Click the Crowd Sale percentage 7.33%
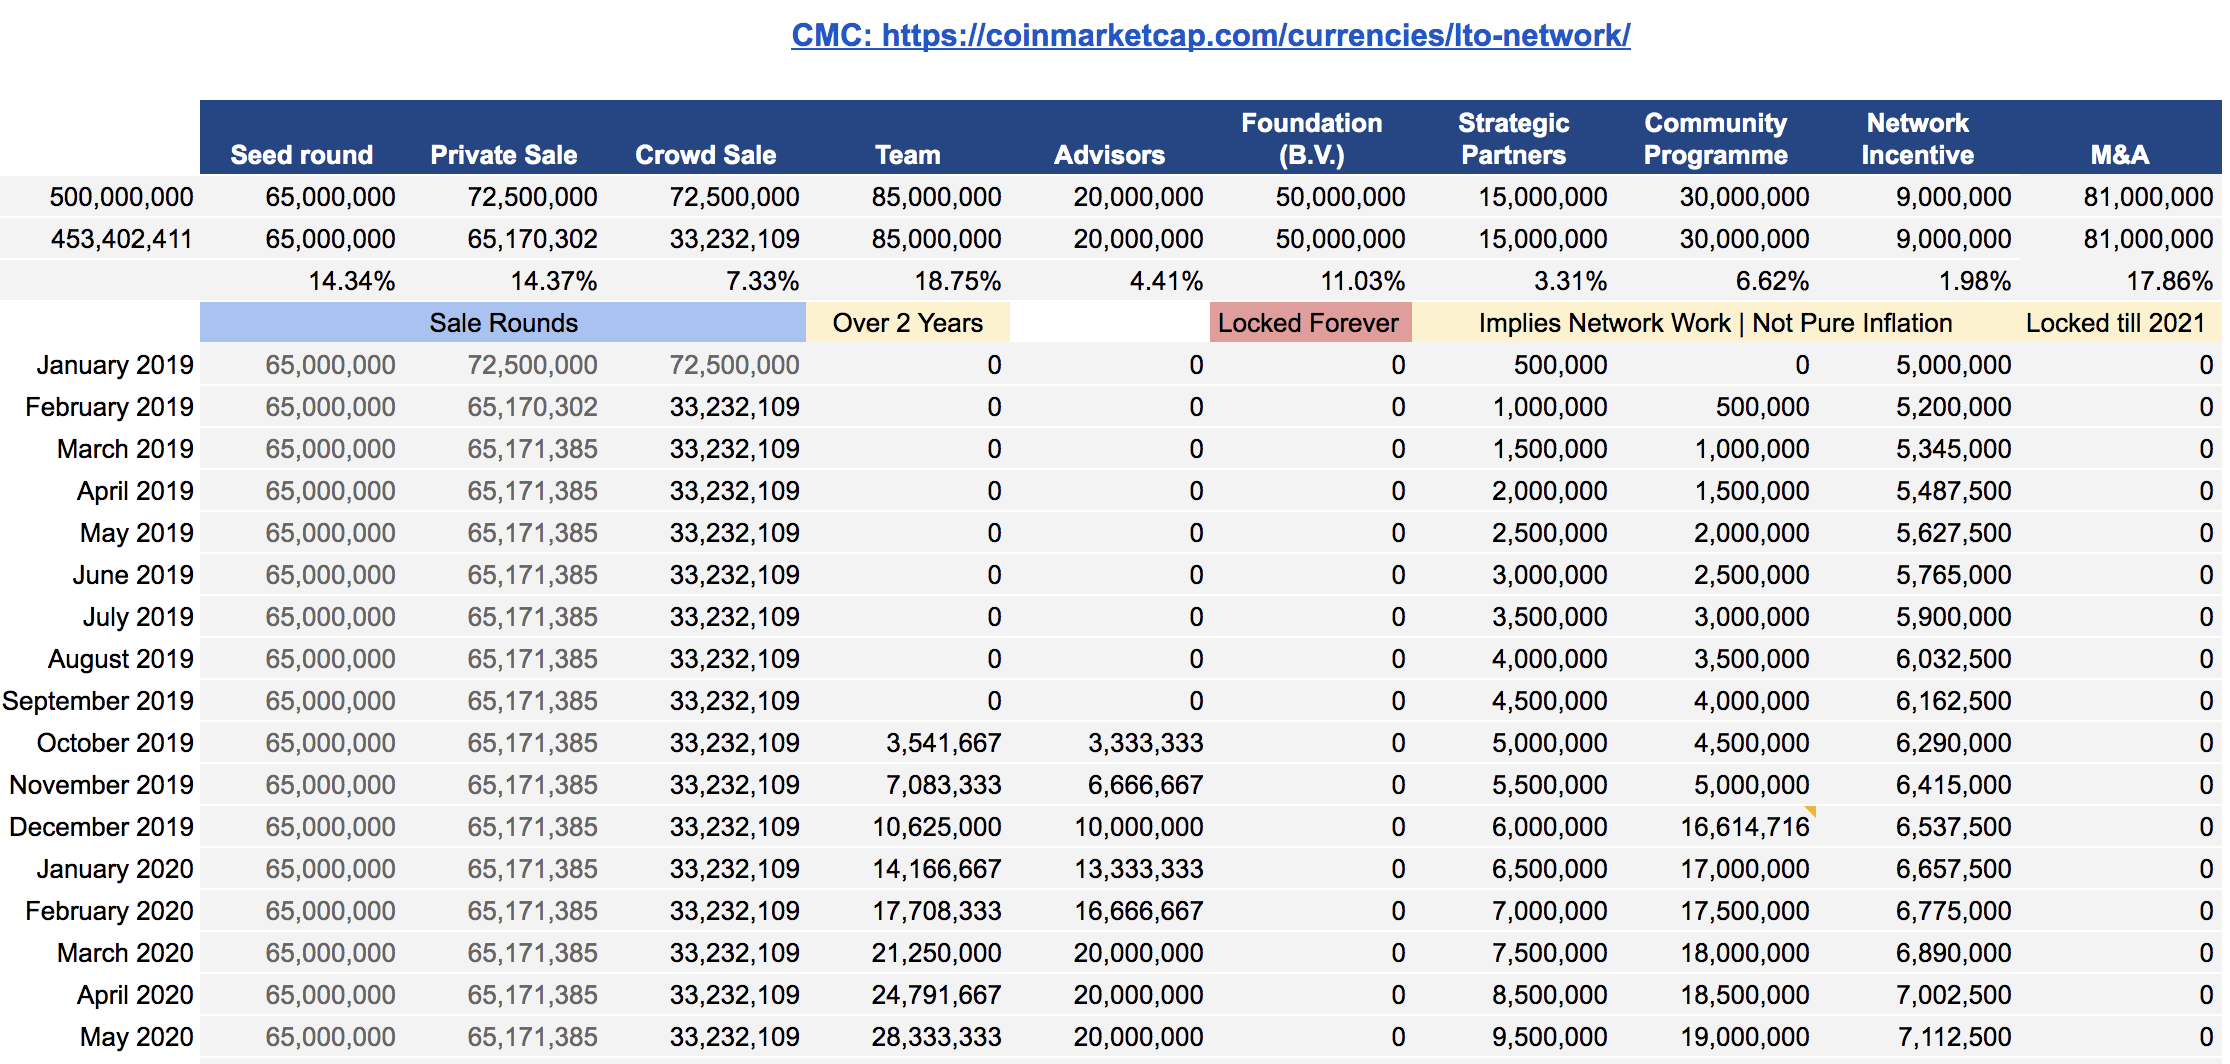Screen dimensions: 2230x1064 coord(762,281)
